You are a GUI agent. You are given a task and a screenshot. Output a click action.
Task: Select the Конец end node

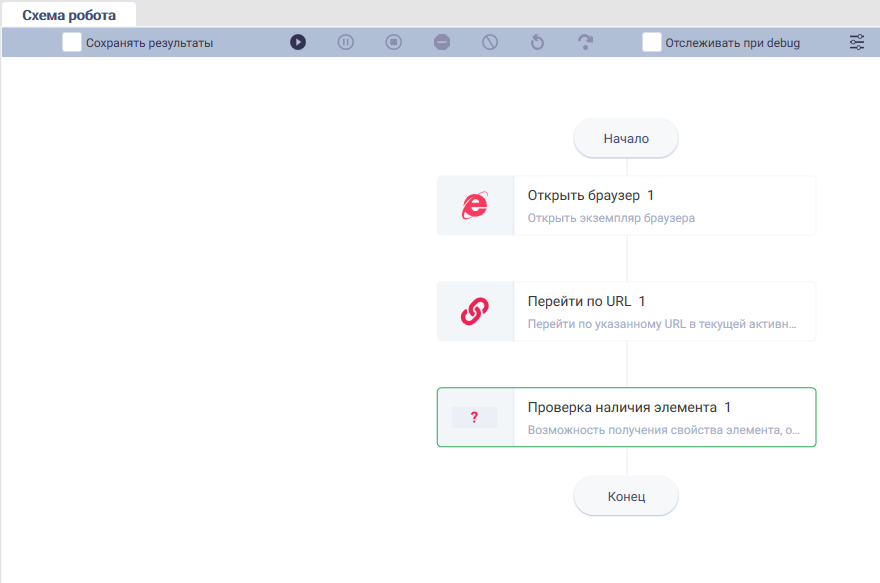626,496
